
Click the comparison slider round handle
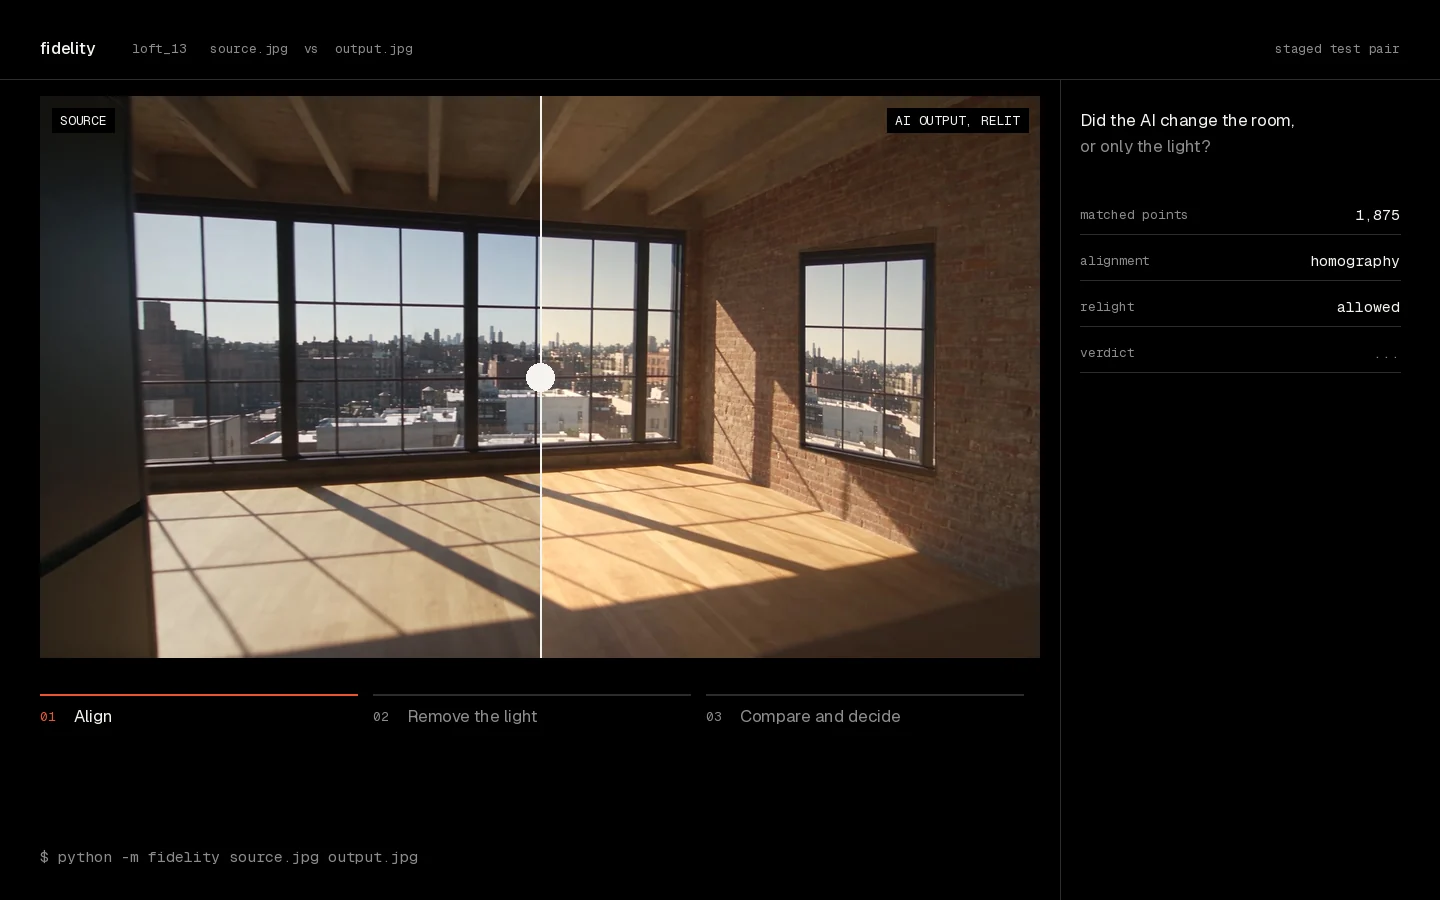[541, 377]
